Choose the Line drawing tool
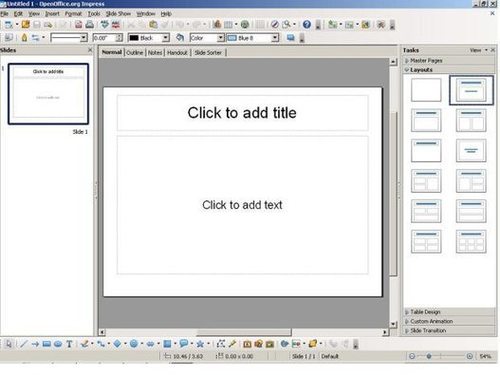 23,344
